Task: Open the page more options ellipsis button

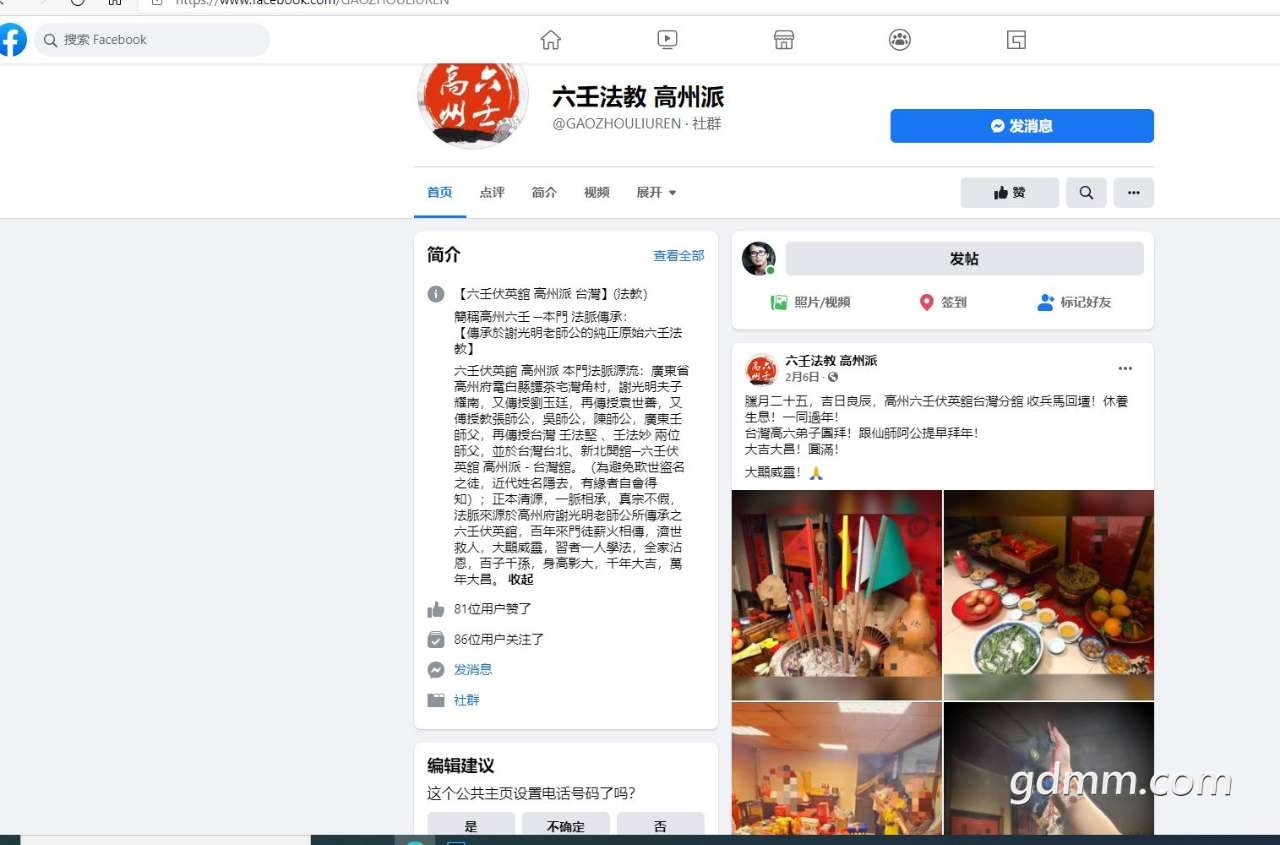Action: (1134, 193)
